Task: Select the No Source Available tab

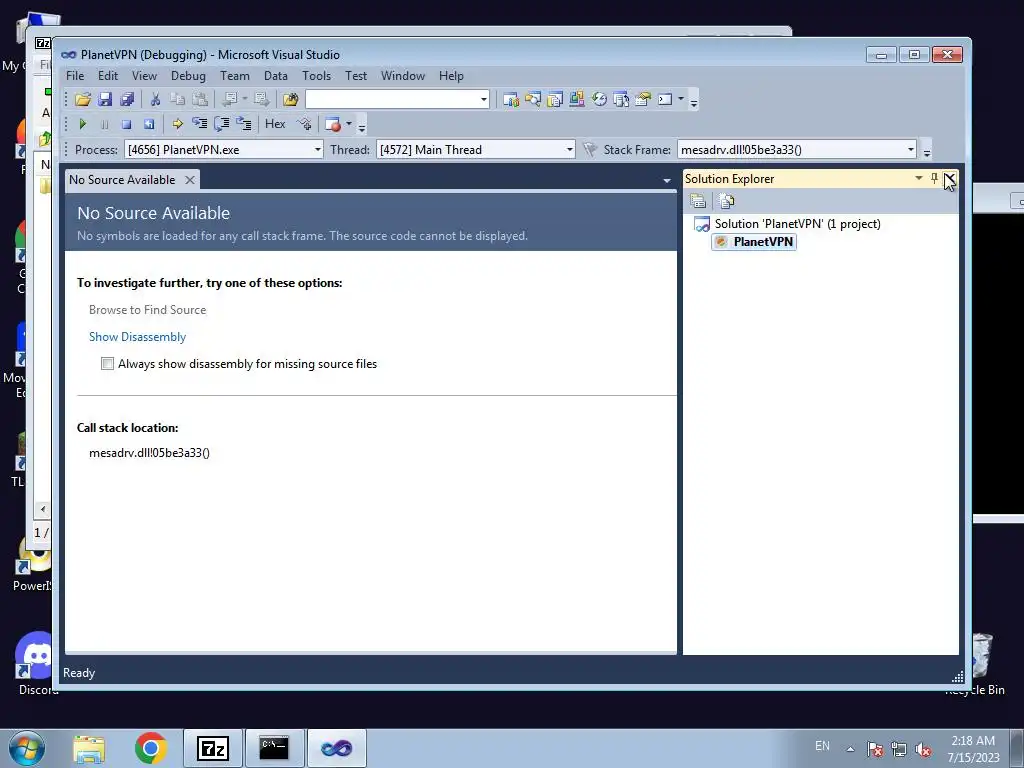Action: point(122,180)
